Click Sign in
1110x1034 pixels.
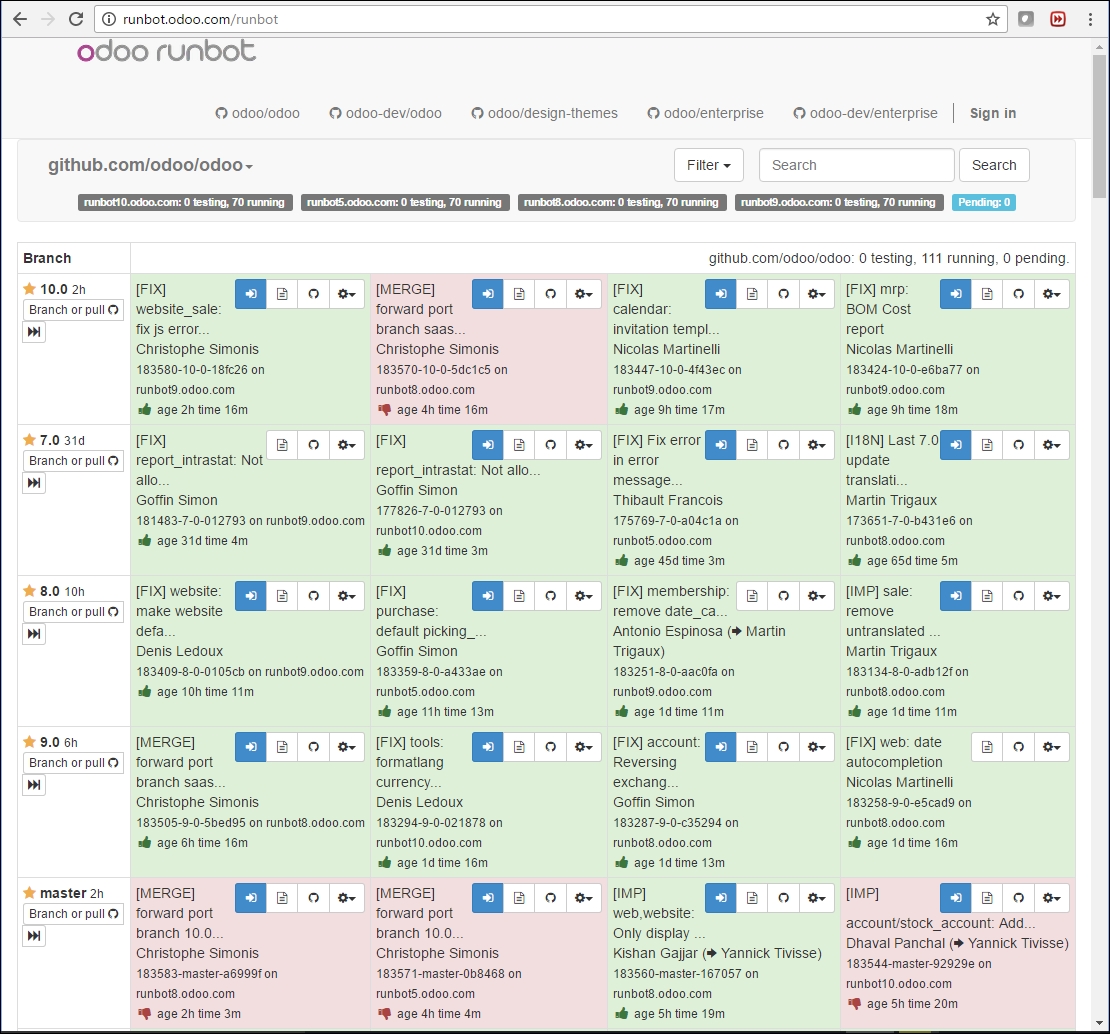[992, 113]
